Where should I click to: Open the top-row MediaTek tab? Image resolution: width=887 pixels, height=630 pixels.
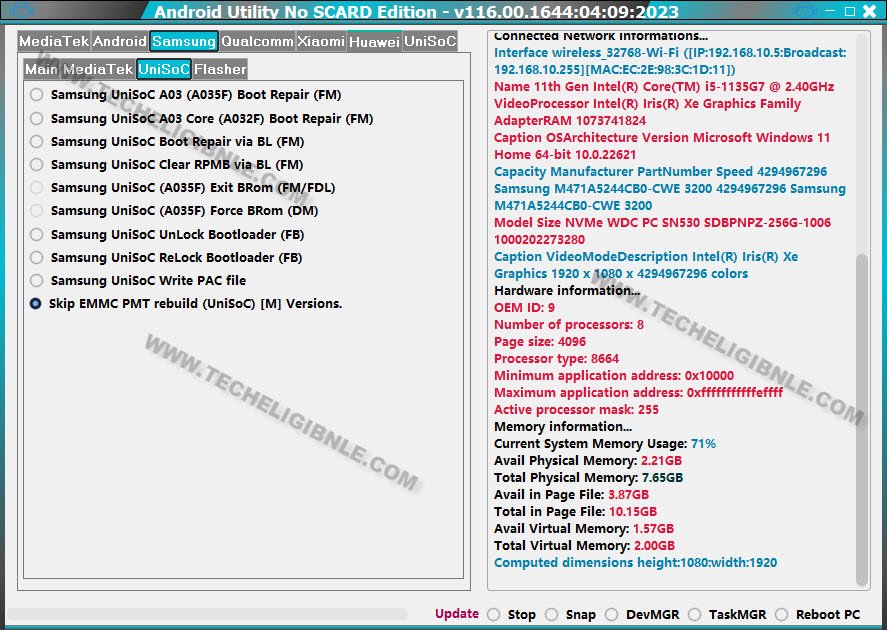tap(54, 41)
